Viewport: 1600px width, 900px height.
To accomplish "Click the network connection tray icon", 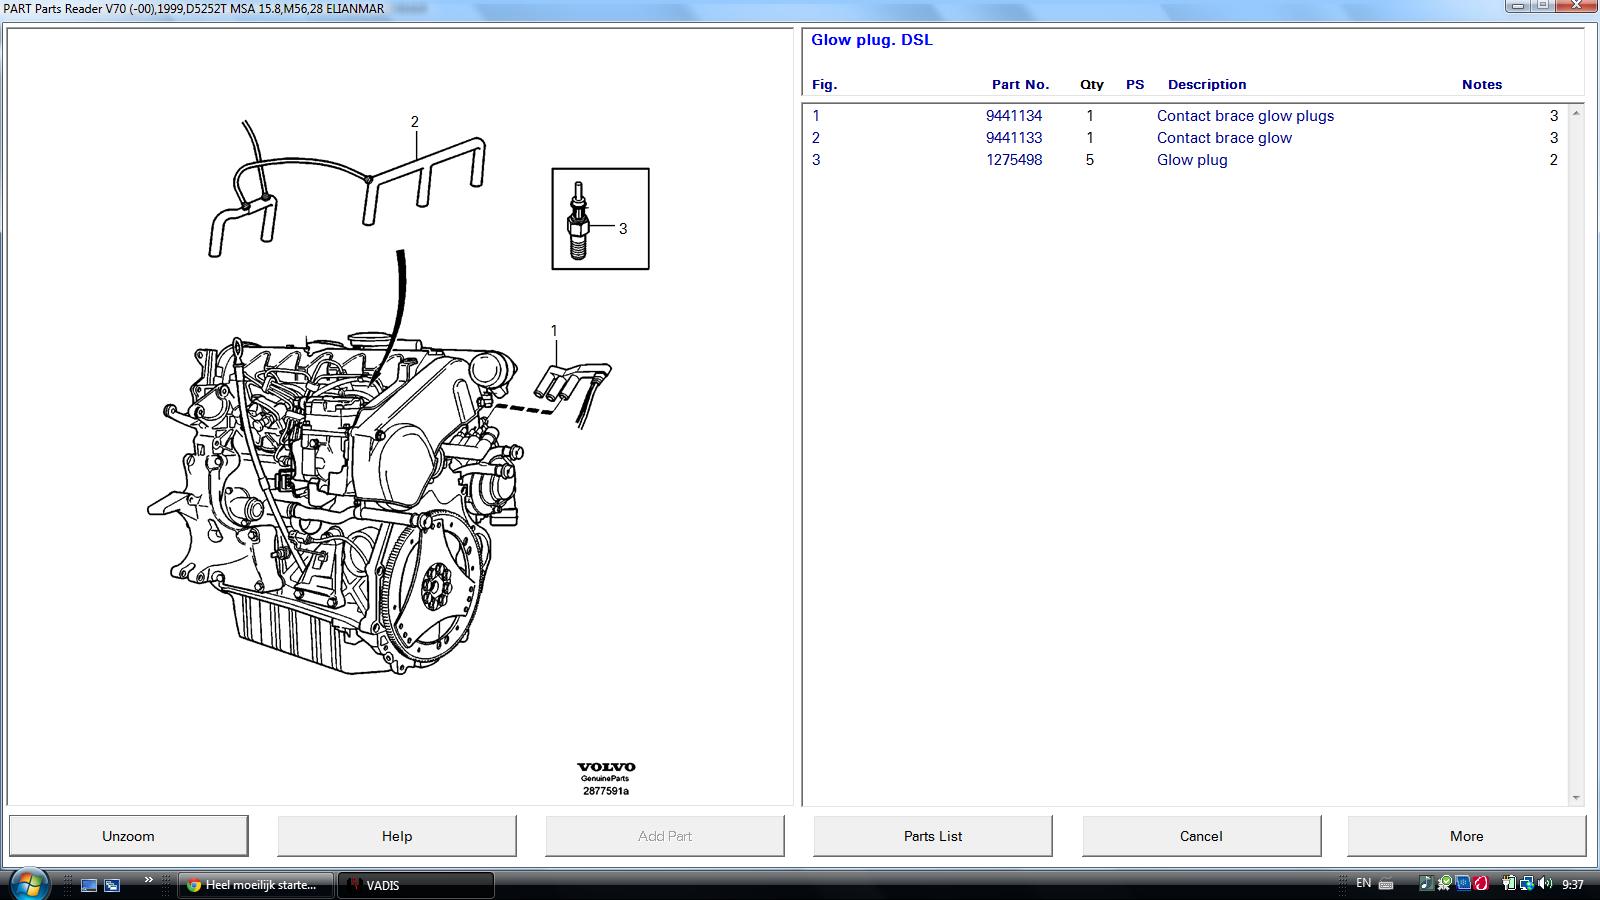I will [1526, 883].
